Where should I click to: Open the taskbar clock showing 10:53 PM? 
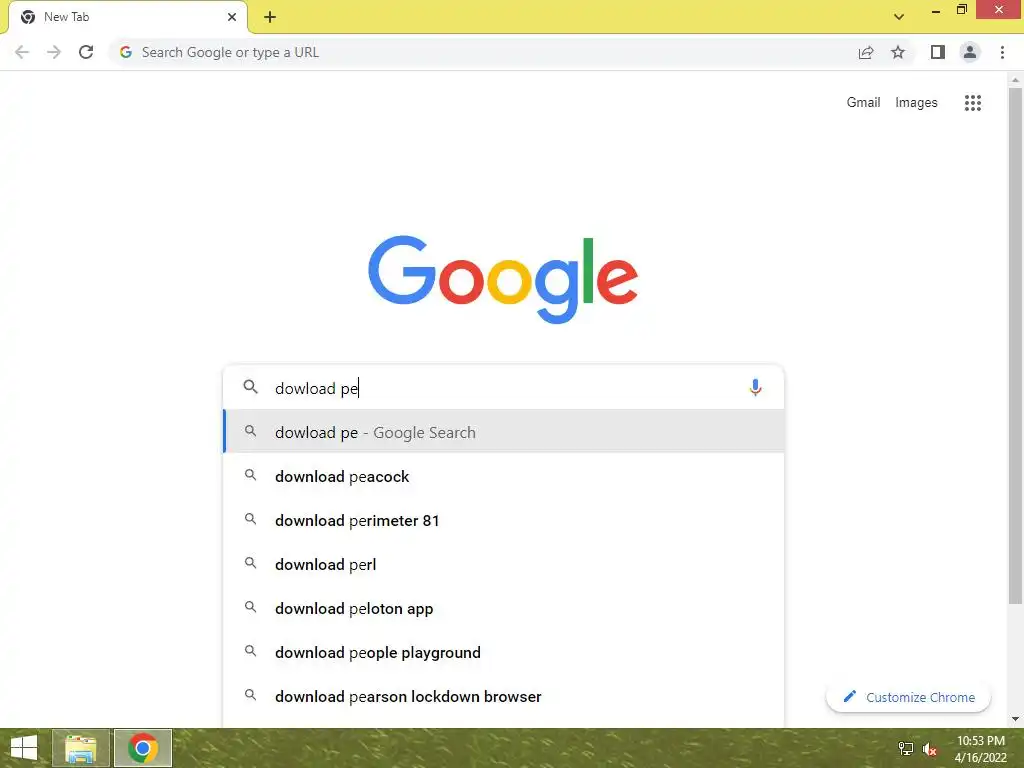coord(980,748)
